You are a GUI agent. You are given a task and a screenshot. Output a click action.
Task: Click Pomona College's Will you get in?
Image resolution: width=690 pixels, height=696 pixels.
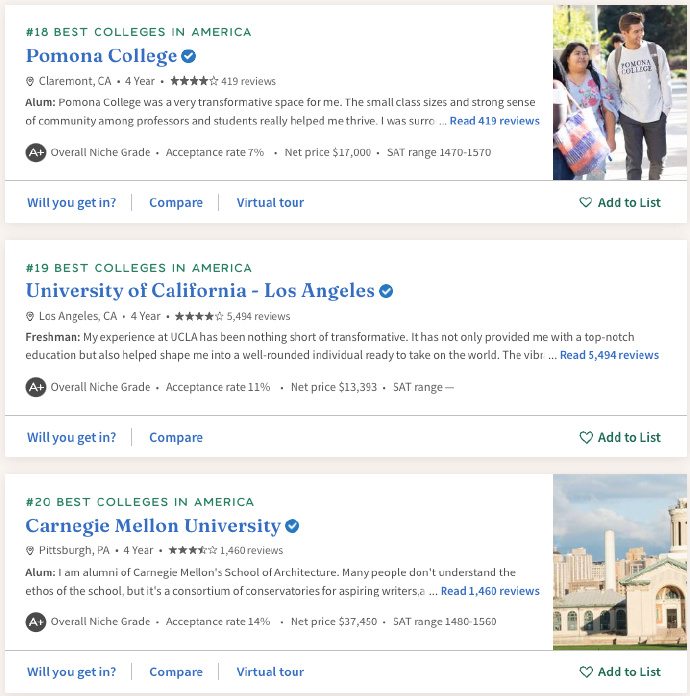[71, 202]
